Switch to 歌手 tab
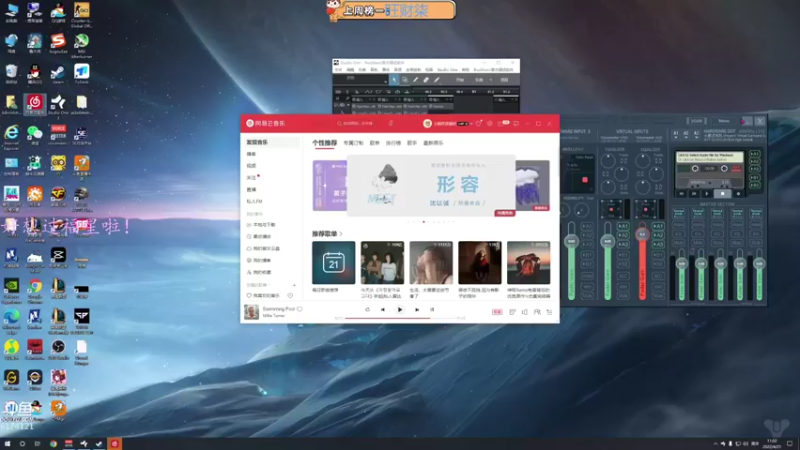Image resolution: width=800 pixels, height=450 pixels. (x=412, y=143)
